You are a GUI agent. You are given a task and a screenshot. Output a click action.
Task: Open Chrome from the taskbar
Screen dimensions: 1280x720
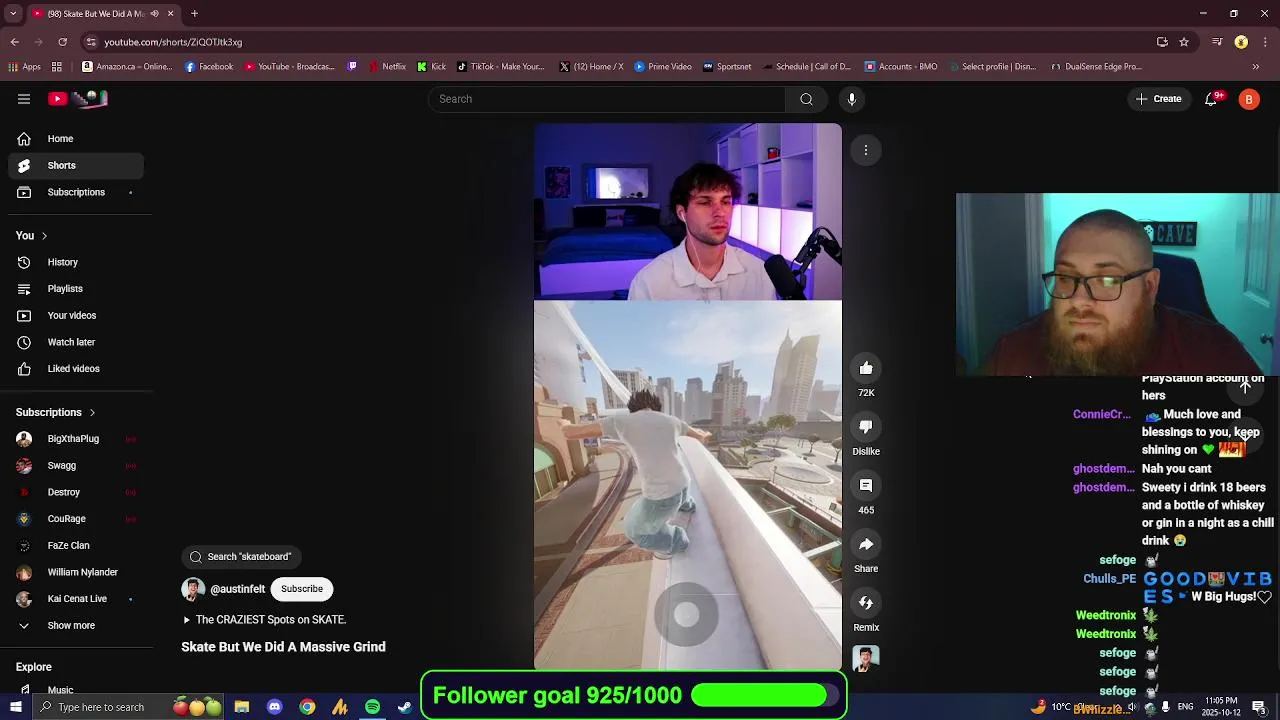[307, 707]
